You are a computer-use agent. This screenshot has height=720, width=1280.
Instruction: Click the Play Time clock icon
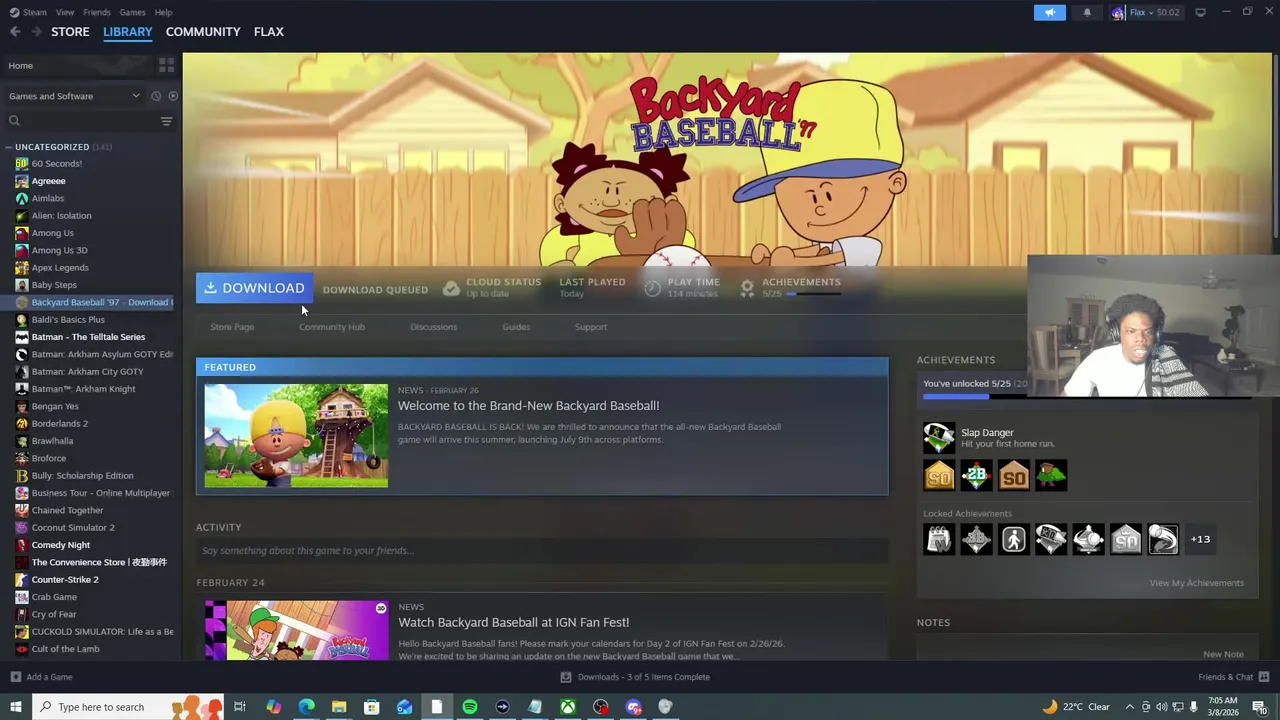point(652,288)
